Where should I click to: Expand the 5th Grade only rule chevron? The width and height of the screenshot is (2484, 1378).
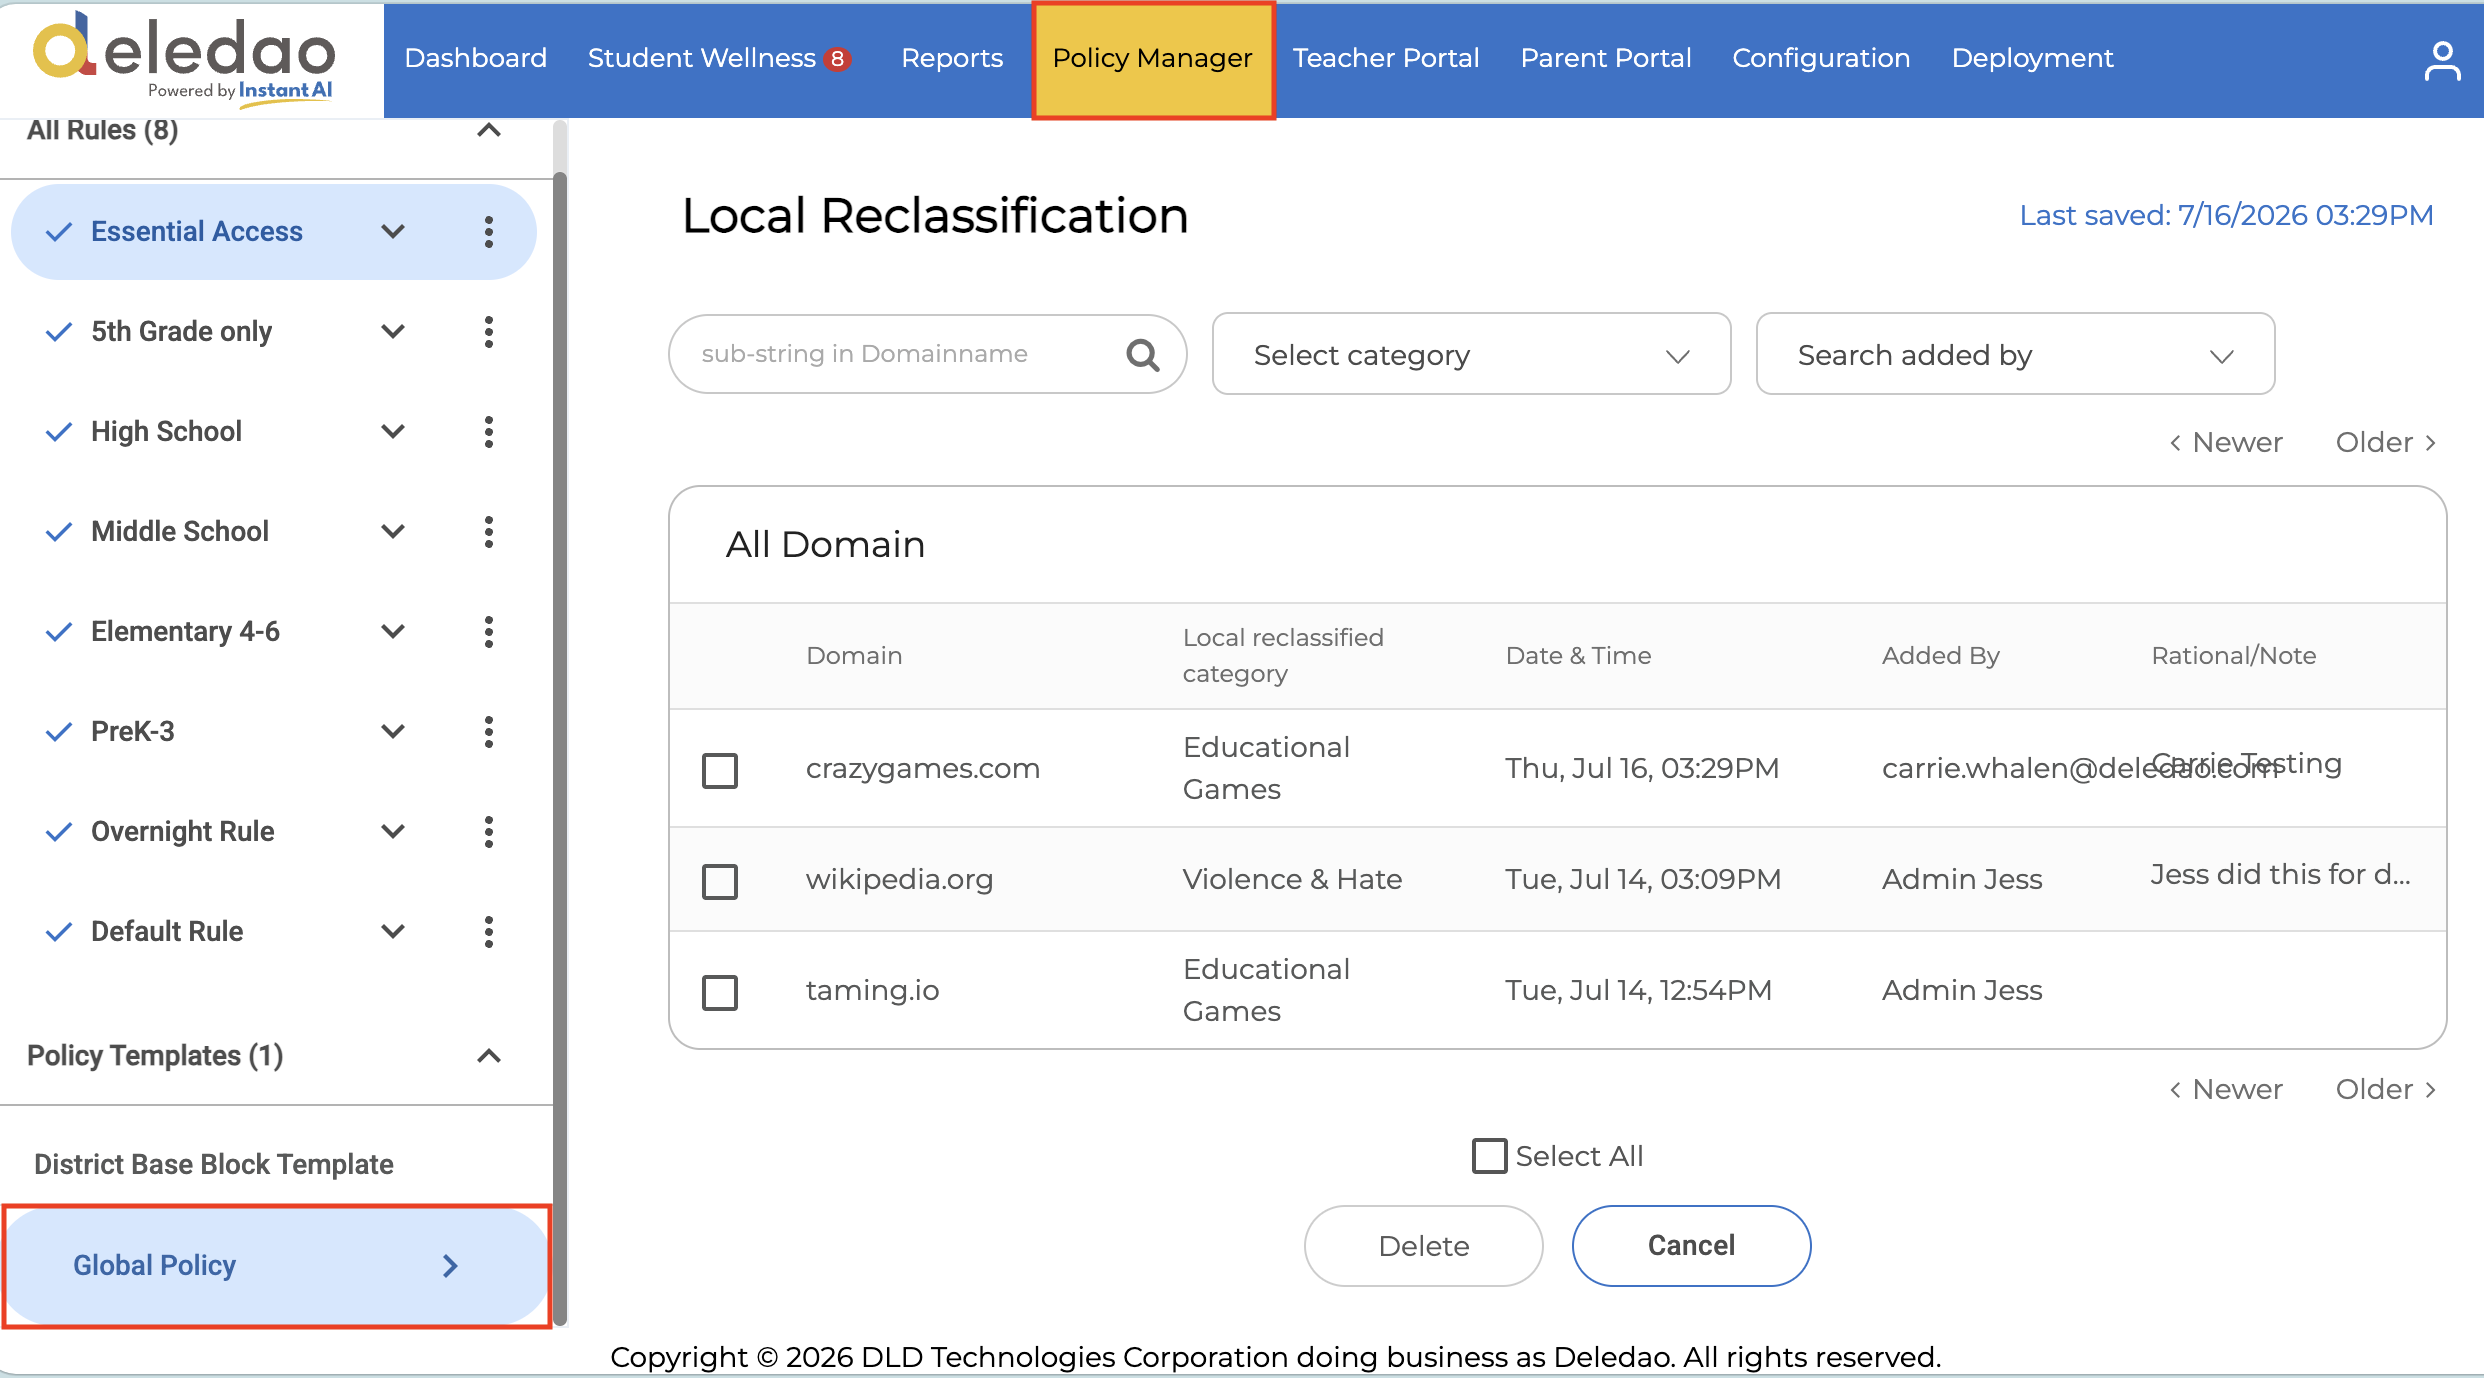[393, 332]
